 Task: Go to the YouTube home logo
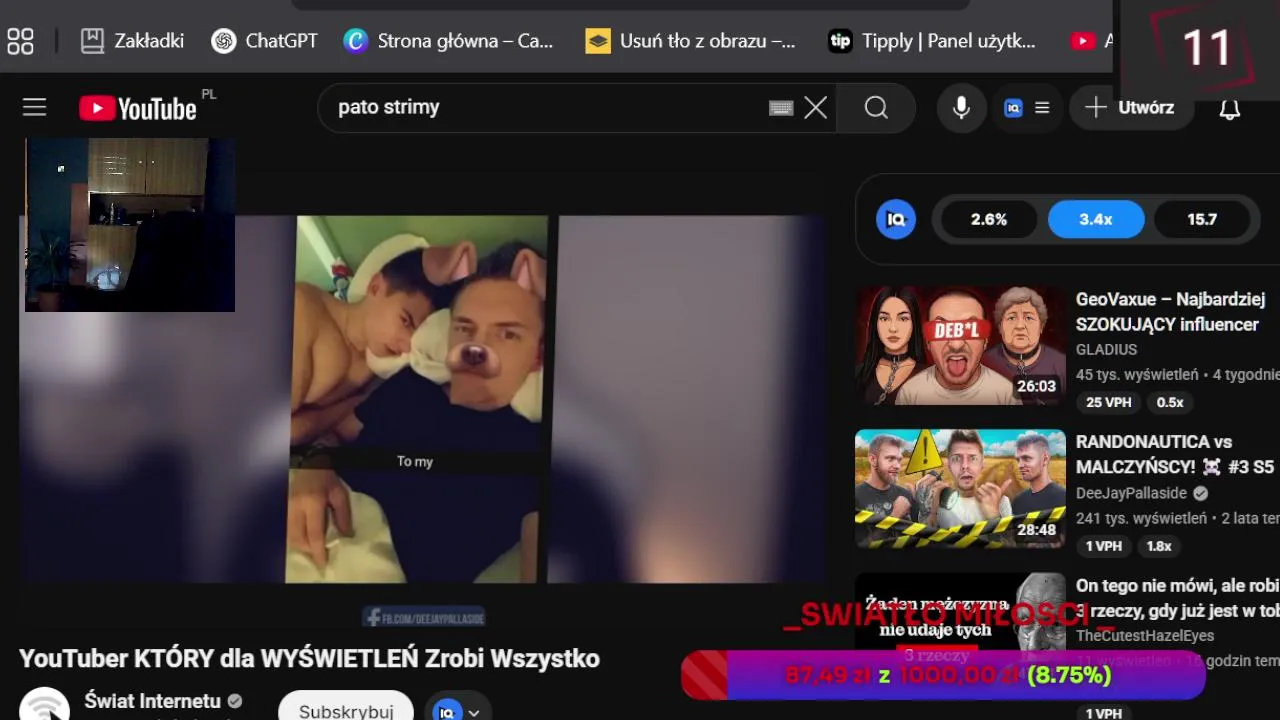pos(140,108)
